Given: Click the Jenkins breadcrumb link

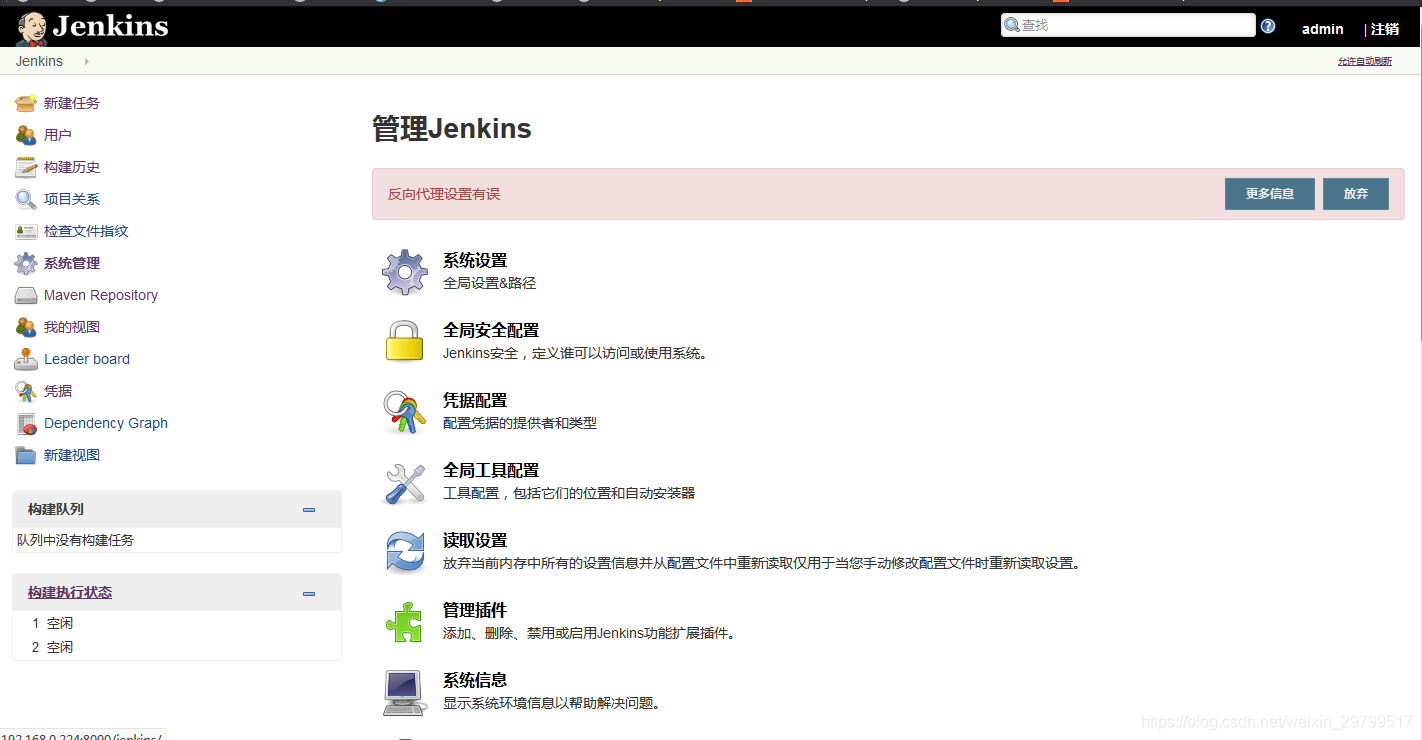Looking at the screenshot, I should tap(39, 61).
